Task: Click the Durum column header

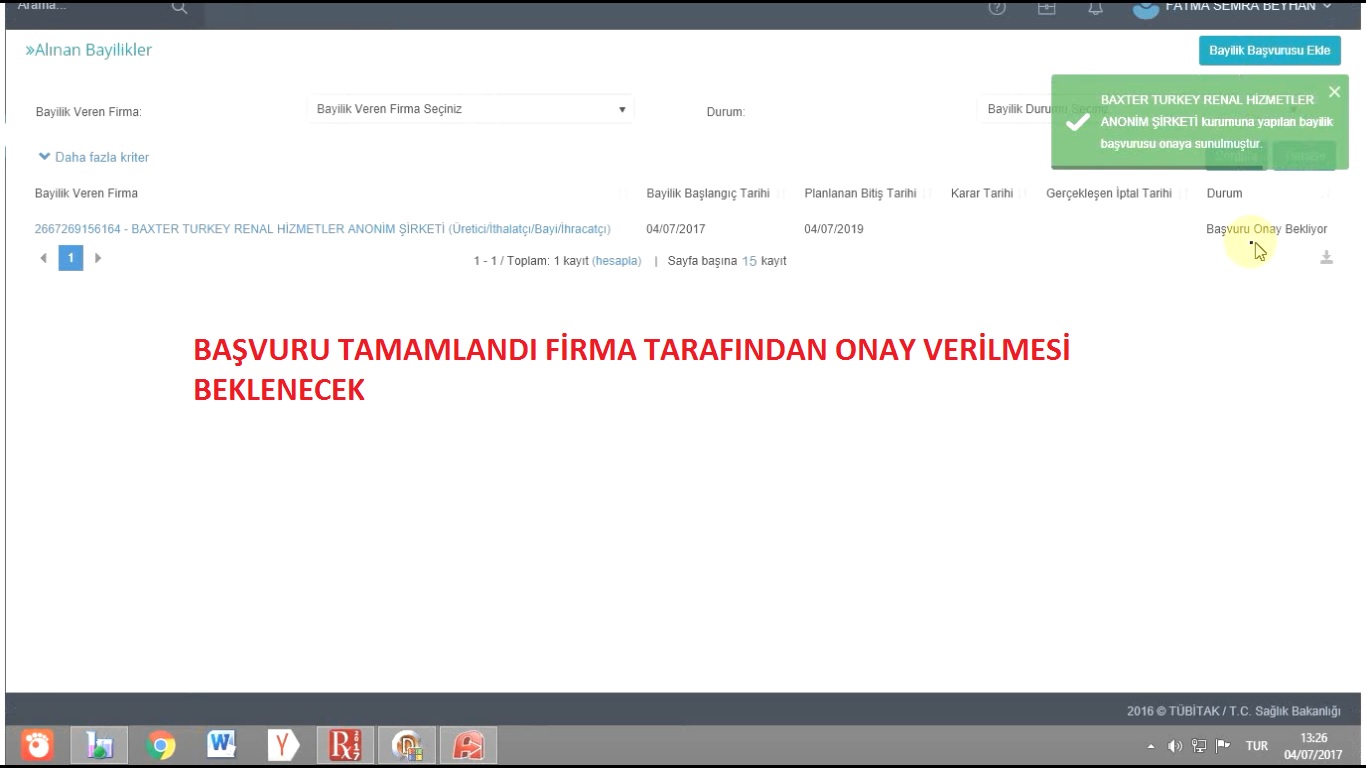Action: tap(1224, 193)
